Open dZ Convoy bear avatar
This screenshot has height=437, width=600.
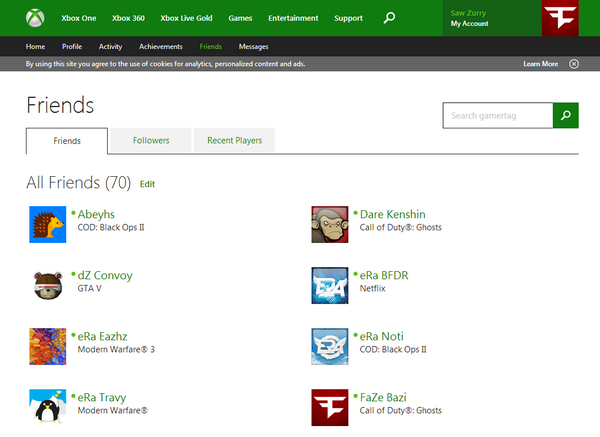click(47, 285)
